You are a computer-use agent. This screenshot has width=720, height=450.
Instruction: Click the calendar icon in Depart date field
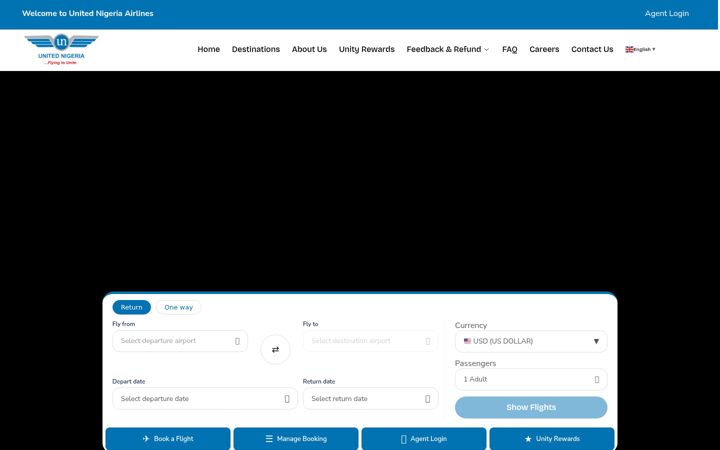(287, 399)
